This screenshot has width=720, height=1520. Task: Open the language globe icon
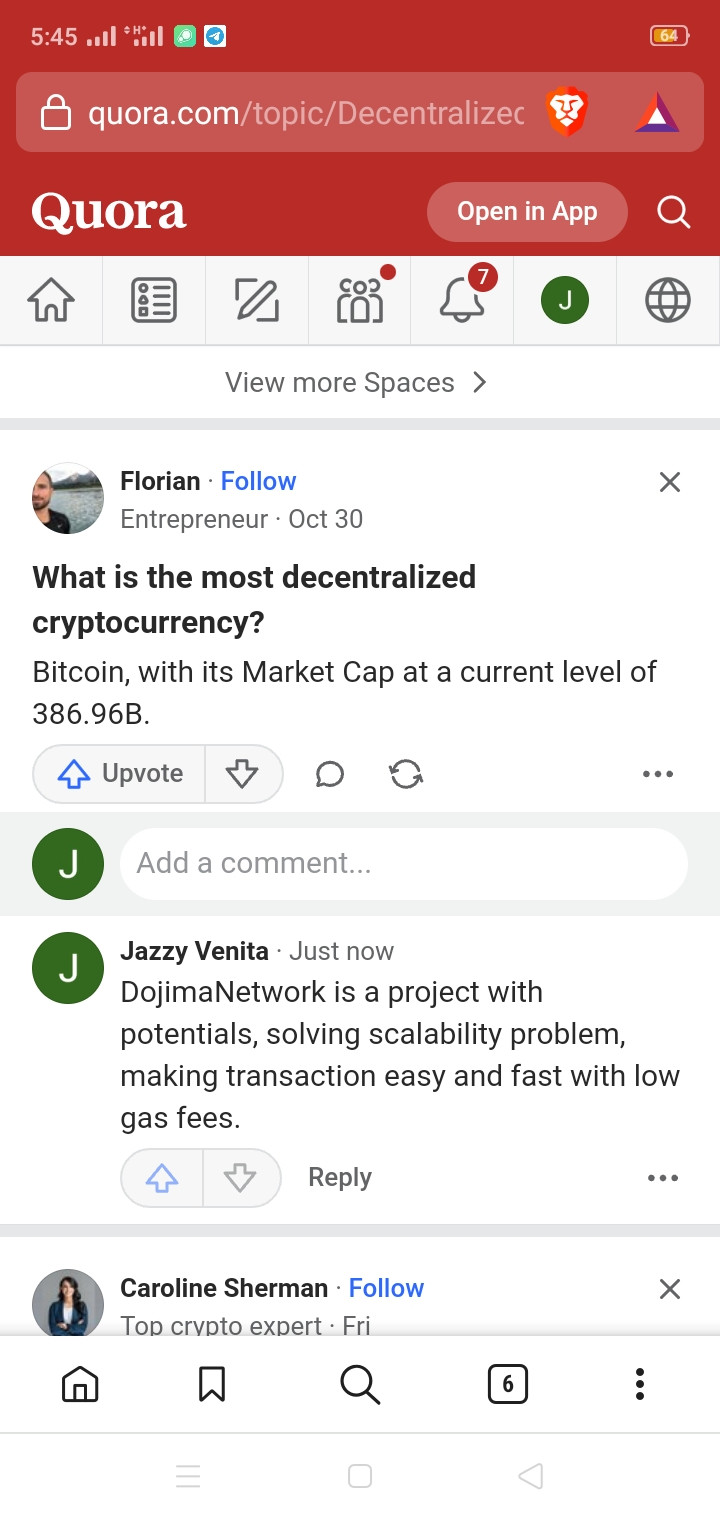(x=667, y=300)
